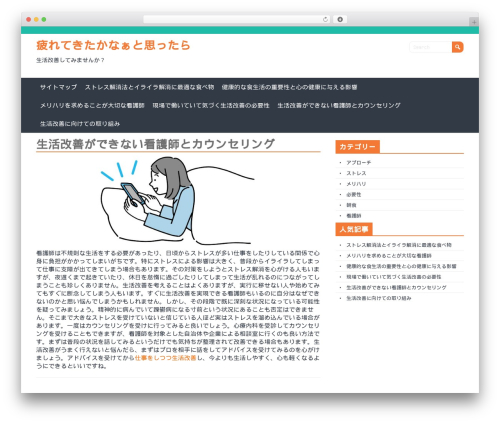
Task: Open popular article 生活改善に向けての取り組み
Action: (x=379, y=298)
